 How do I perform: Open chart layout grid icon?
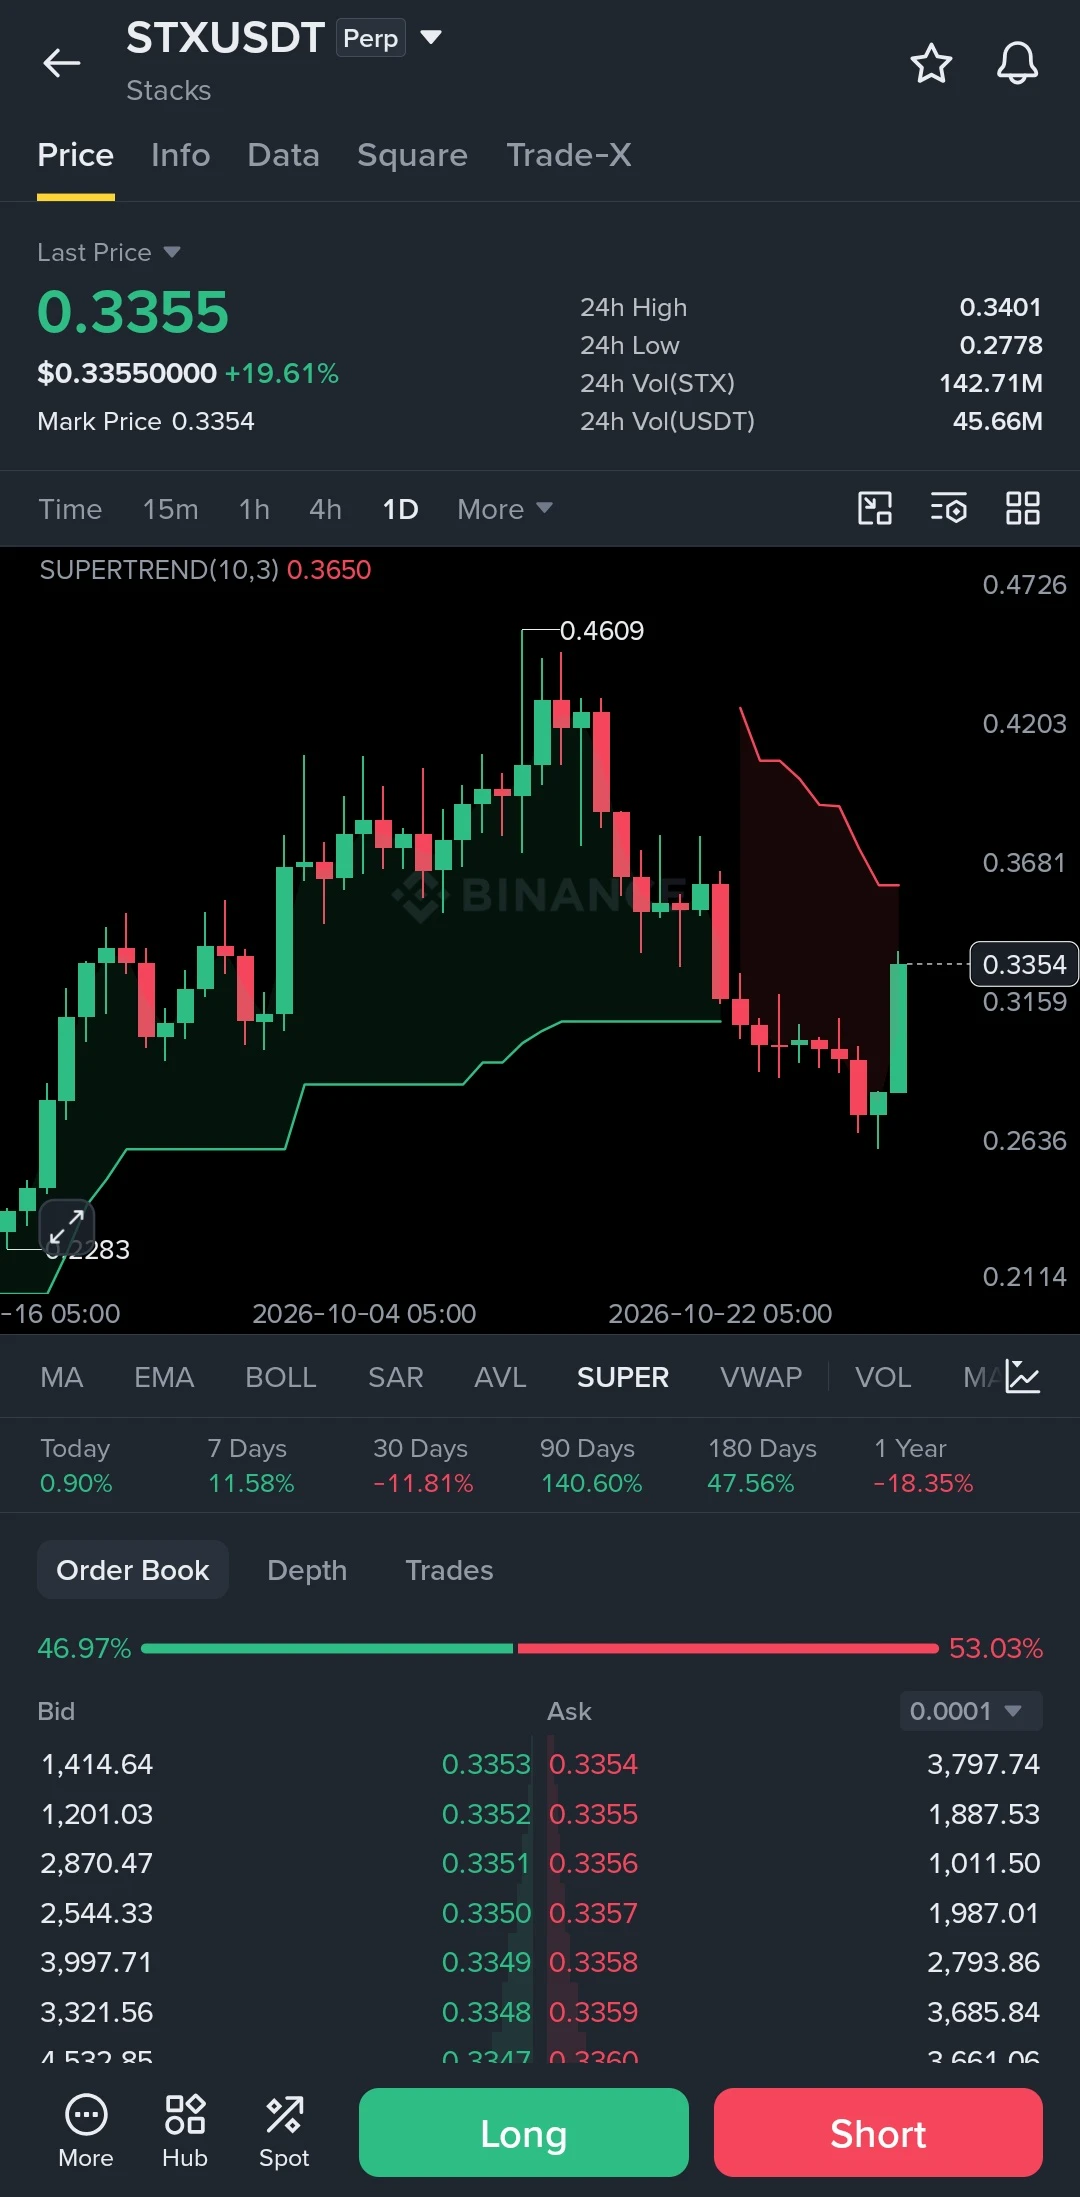(x=1023, y=508)
